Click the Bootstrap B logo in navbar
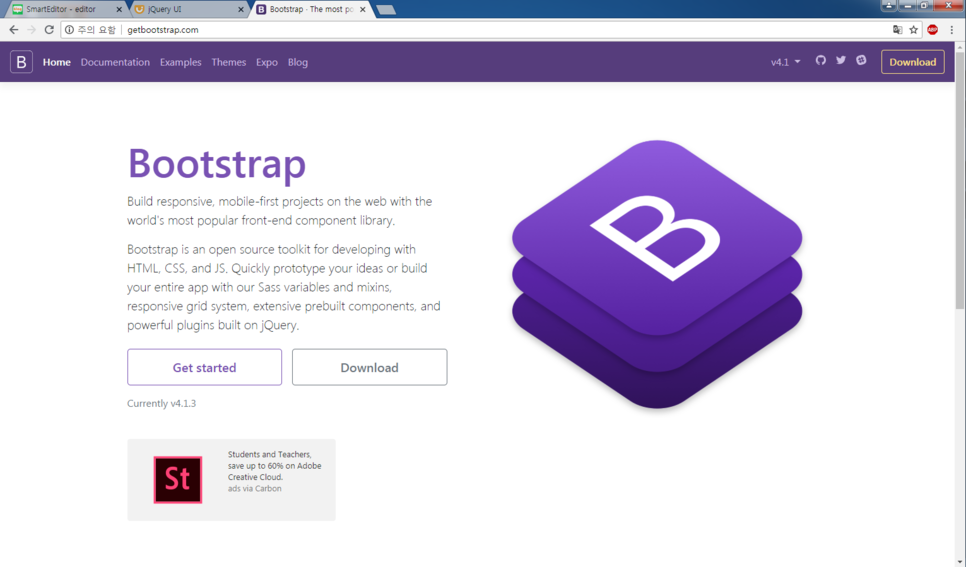The width and height of the screenshot is (966, 567). [x=21, y=62]
